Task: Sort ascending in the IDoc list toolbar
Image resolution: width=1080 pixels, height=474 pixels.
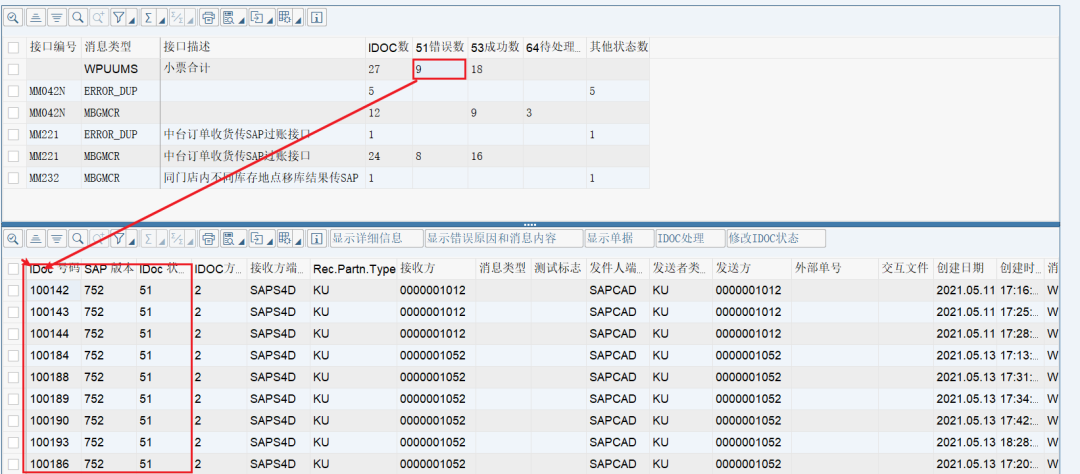Action: (36, 238)
